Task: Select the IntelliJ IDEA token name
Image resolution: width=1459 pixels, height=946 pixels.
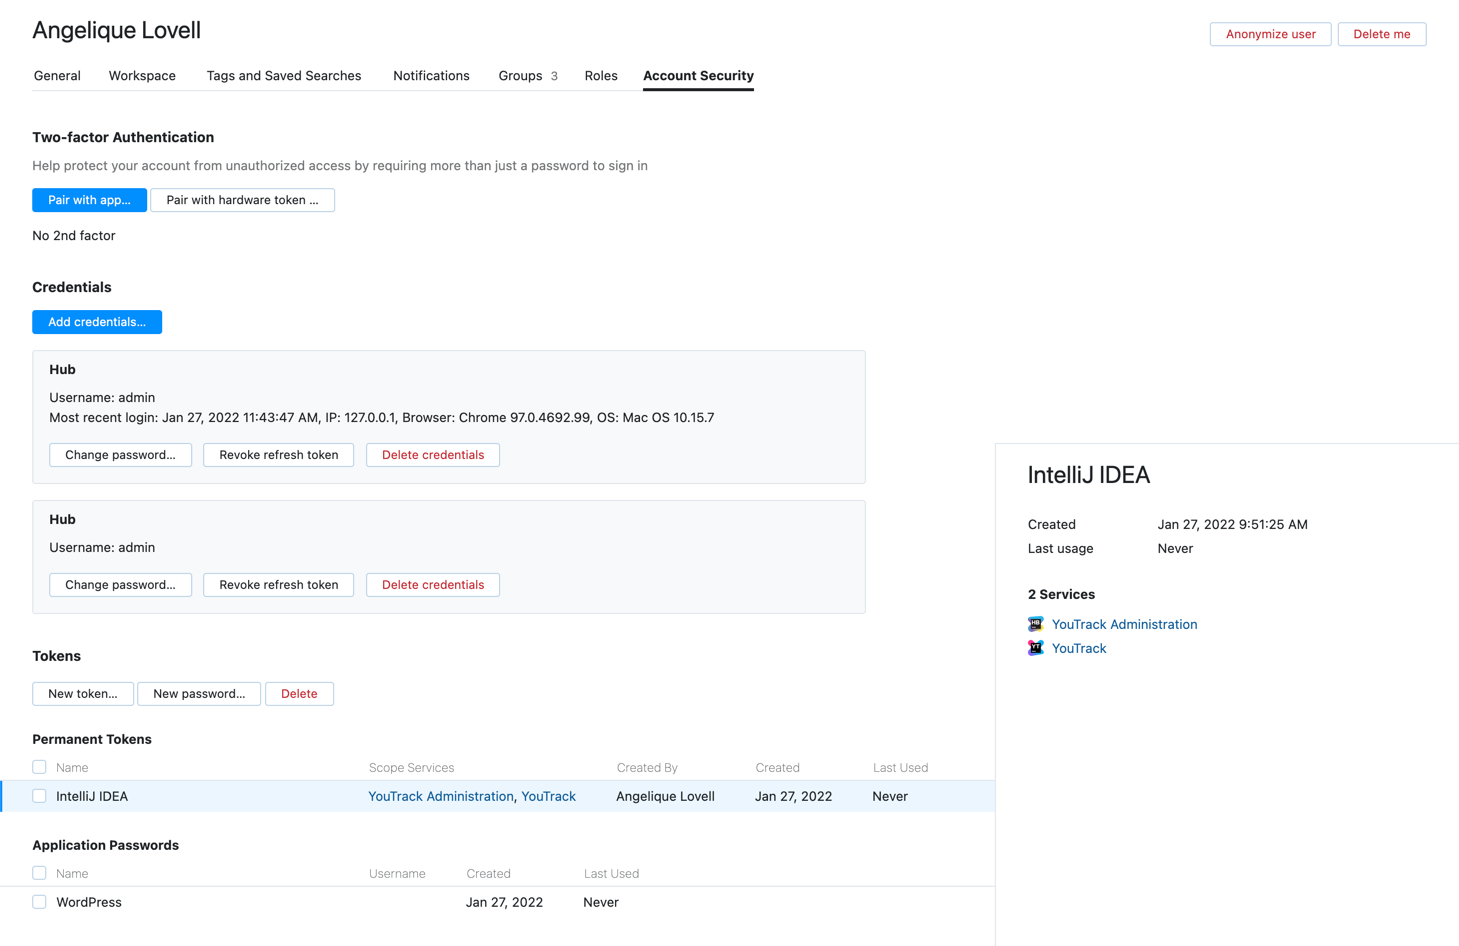Action: [x=92, y=797]
